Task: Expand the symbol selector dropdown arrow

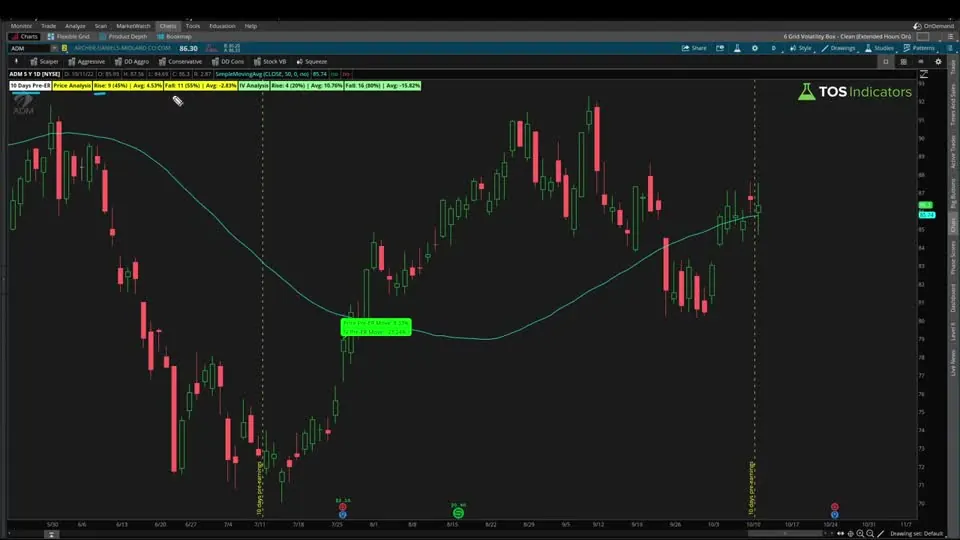Action: click(x=54, y=48)
